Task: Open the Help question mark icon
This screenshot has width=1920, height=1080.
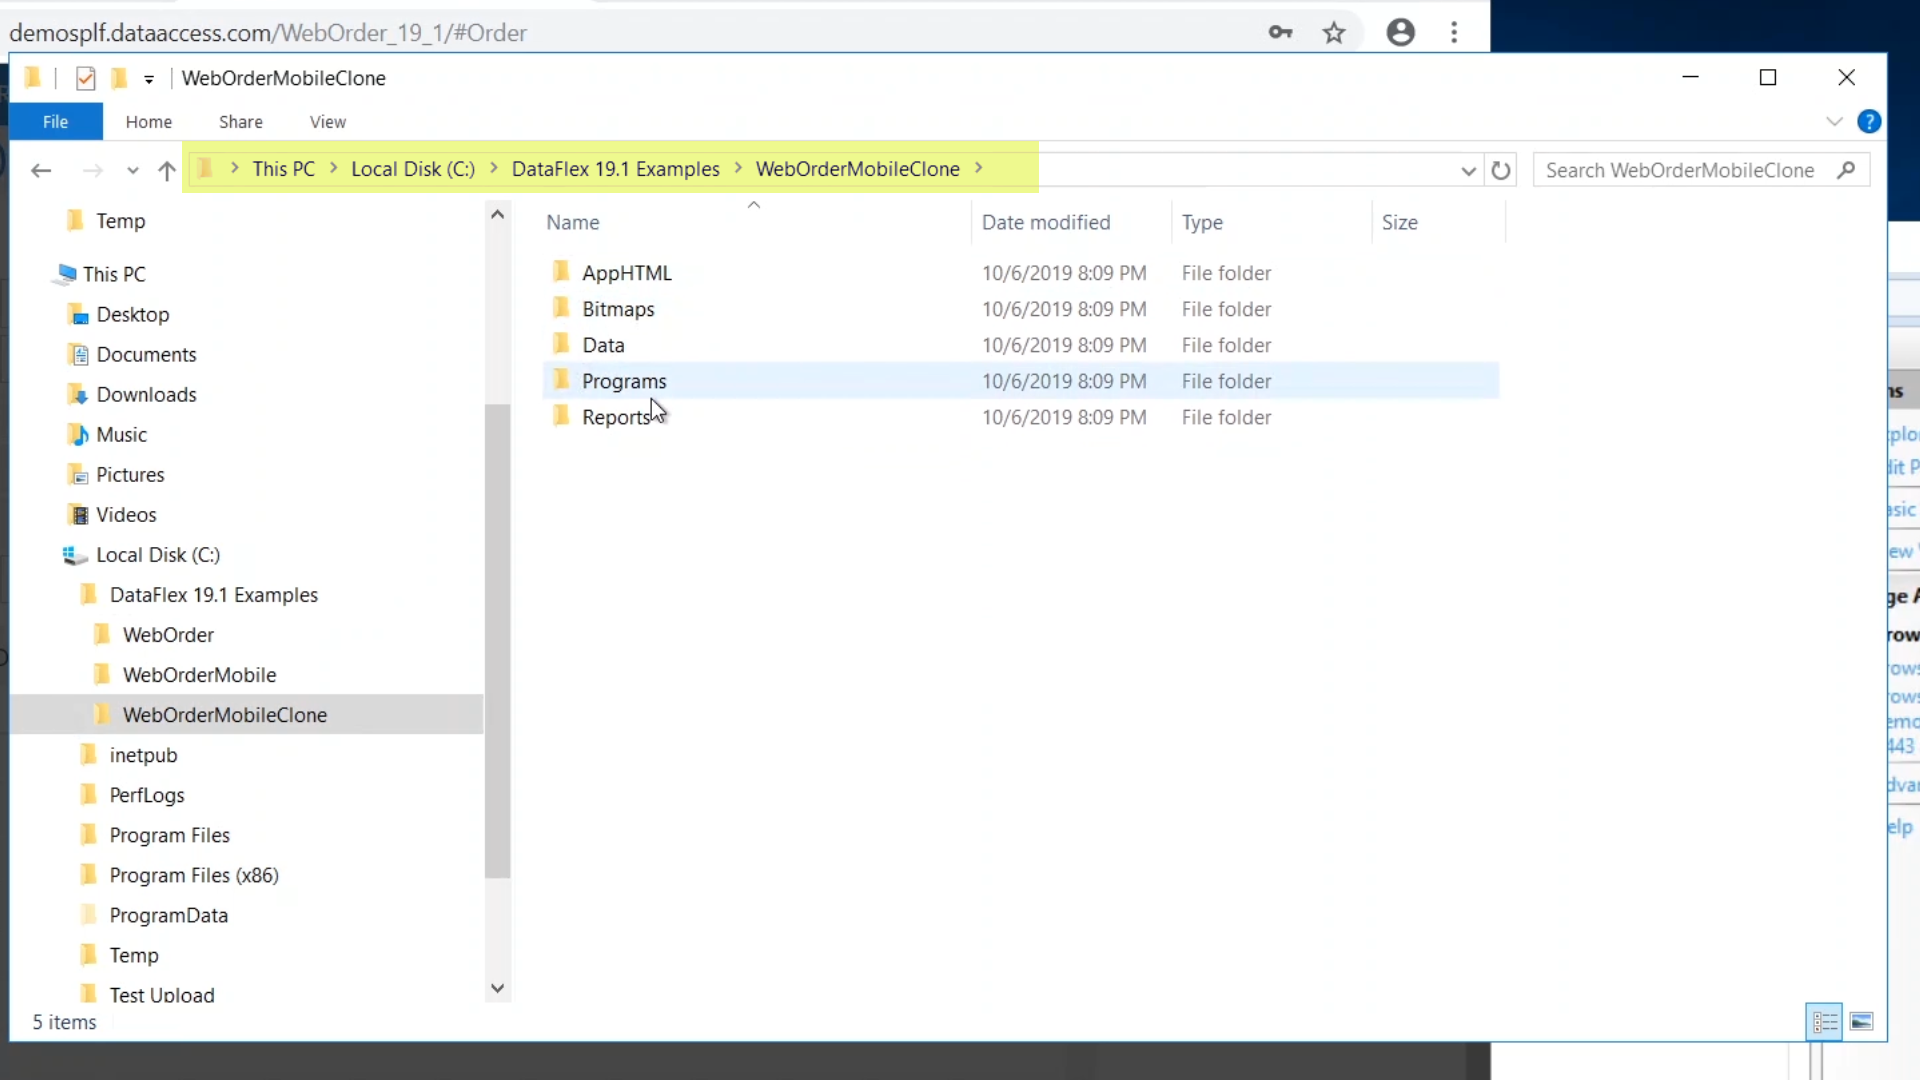Action: pos(1868,122)
